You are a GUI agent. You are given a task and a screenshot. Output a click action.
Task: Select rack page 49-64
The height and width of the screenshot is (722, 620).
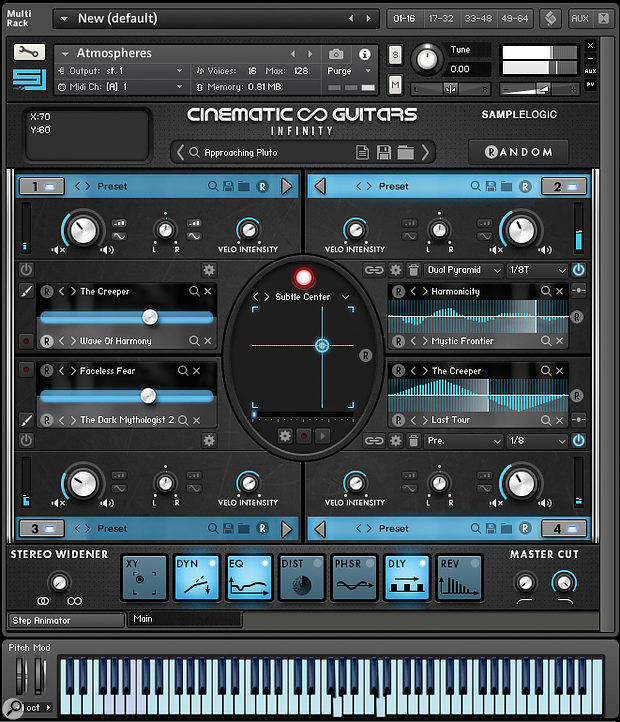(x=515, y=18)
